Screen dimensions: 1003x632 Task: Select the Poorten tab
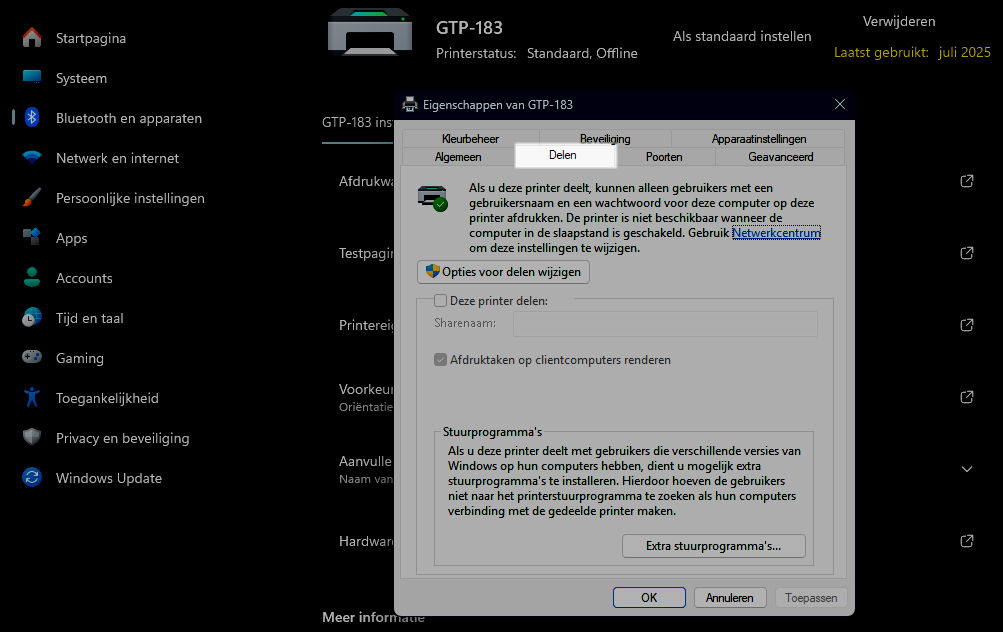(664, 157)
